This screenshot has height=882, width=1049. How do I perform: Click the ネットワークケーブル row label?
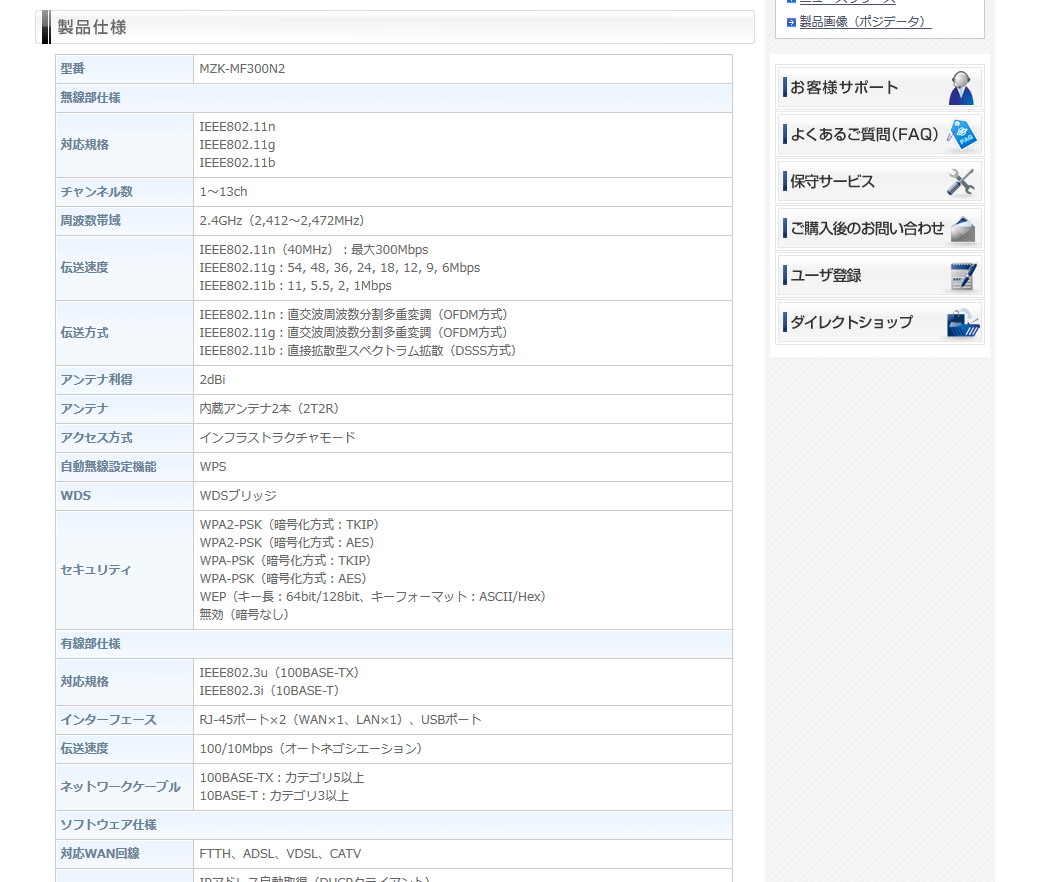[120, 787]
